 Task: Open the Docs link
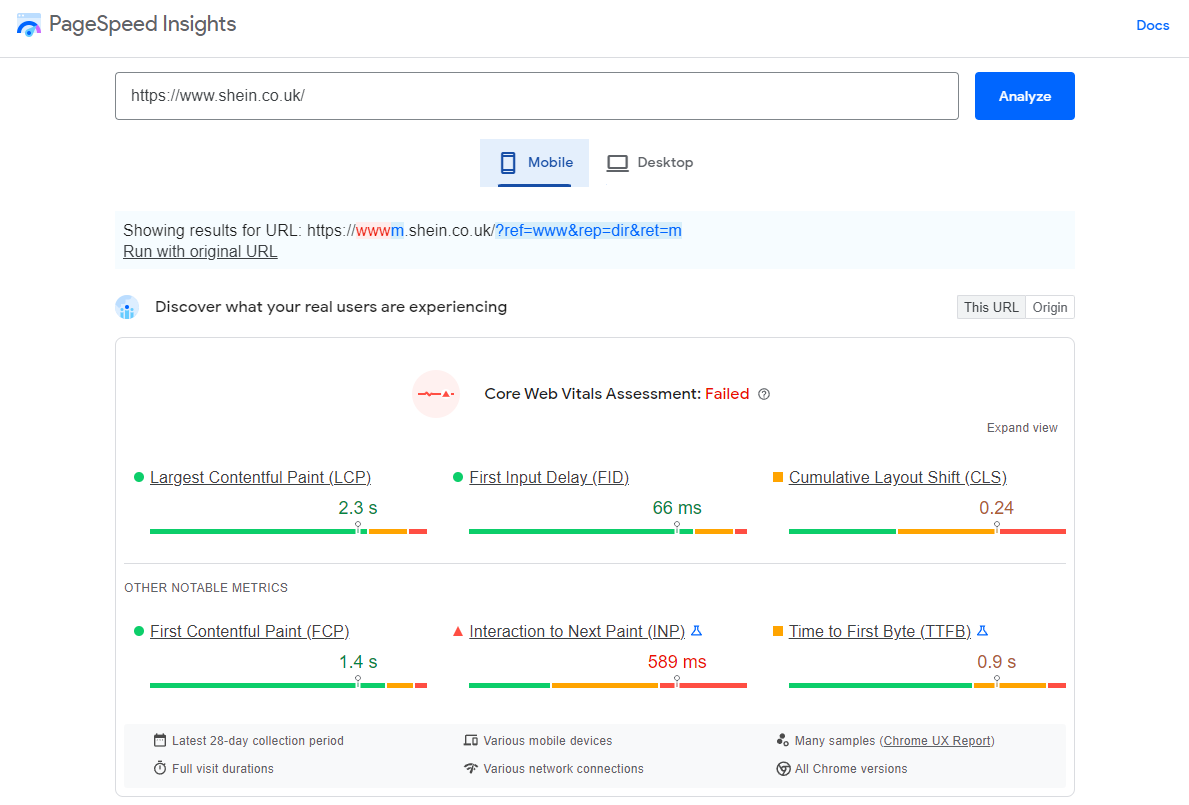(1153, 26)
